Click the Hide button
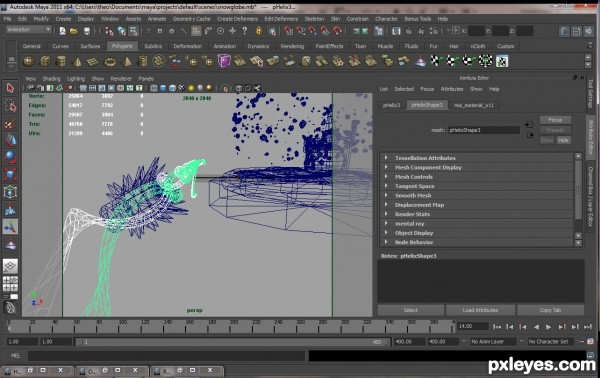The image size is (600, 378). tap(563, 140)
